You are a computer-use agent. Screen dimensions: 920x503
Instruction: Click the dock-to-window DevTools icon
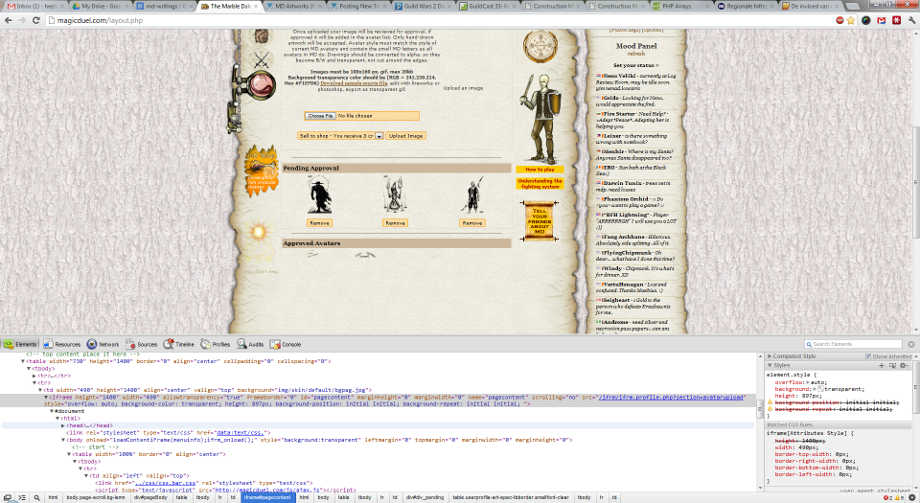(8, 498)
